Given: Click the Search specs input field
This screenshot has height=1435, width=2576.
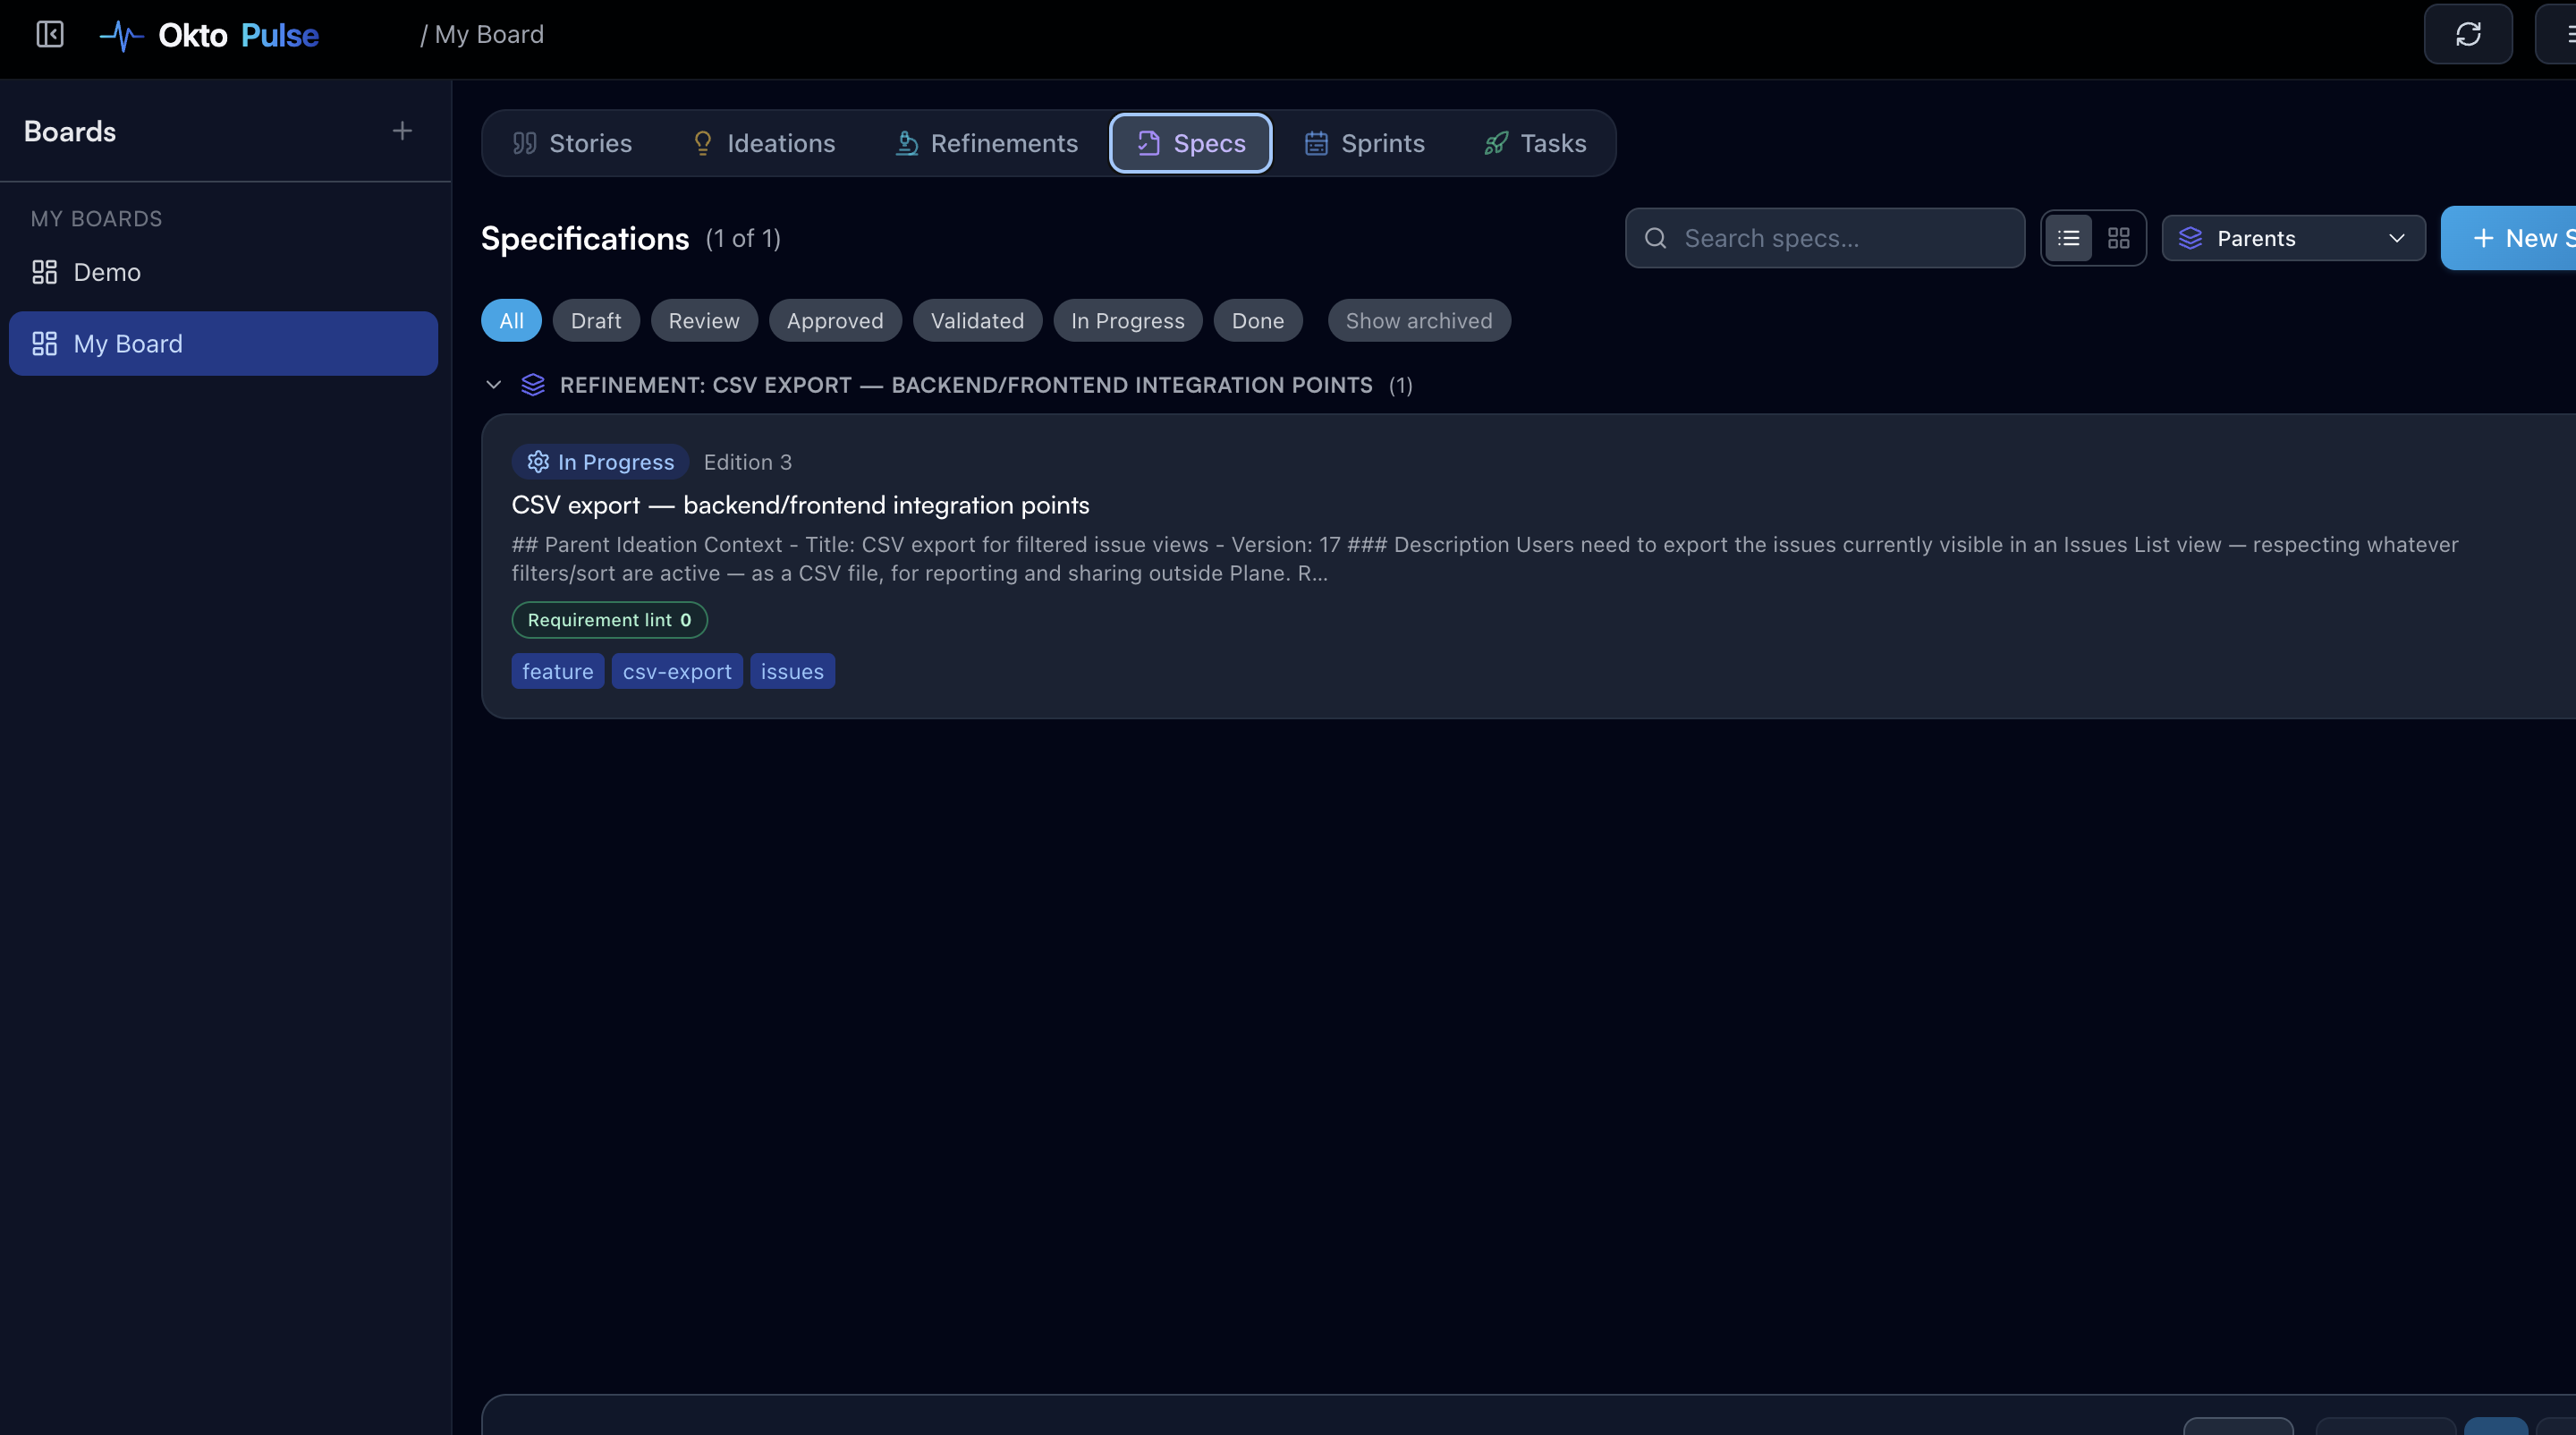Looking at the screenshot, I should [x=1825, y=238].
